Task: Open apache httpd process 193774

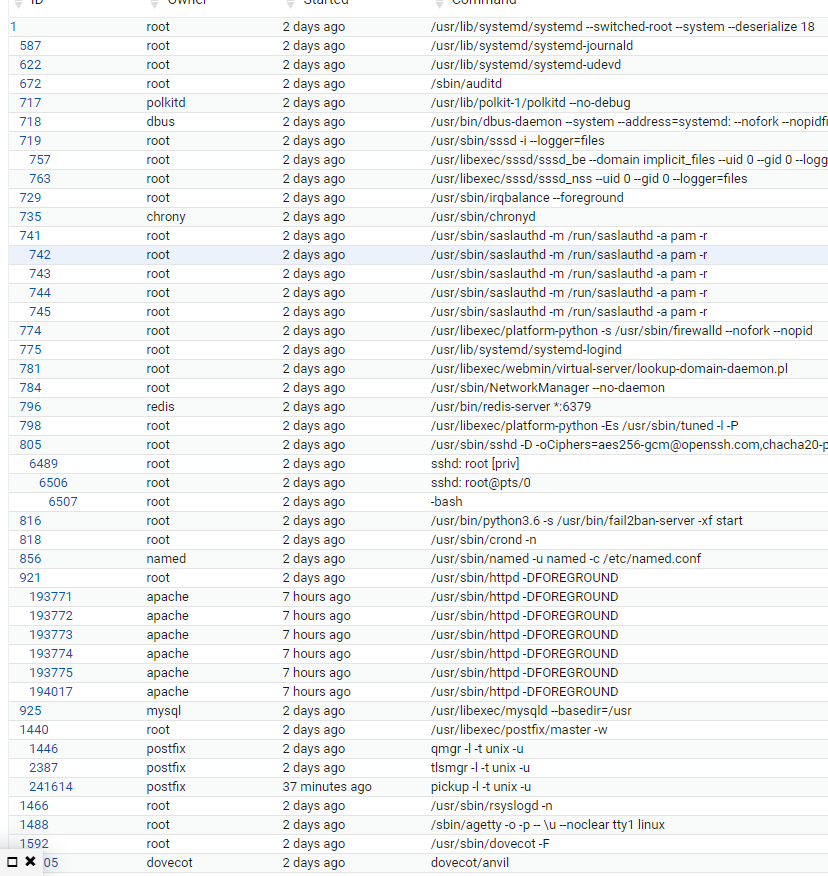Action: point(51,654)
